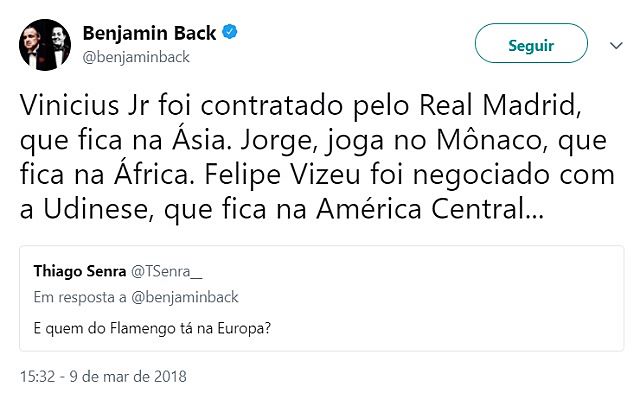Visit the @benjaminback handle under the name
The height and width of the screenshot is (393, 640).
136,57
